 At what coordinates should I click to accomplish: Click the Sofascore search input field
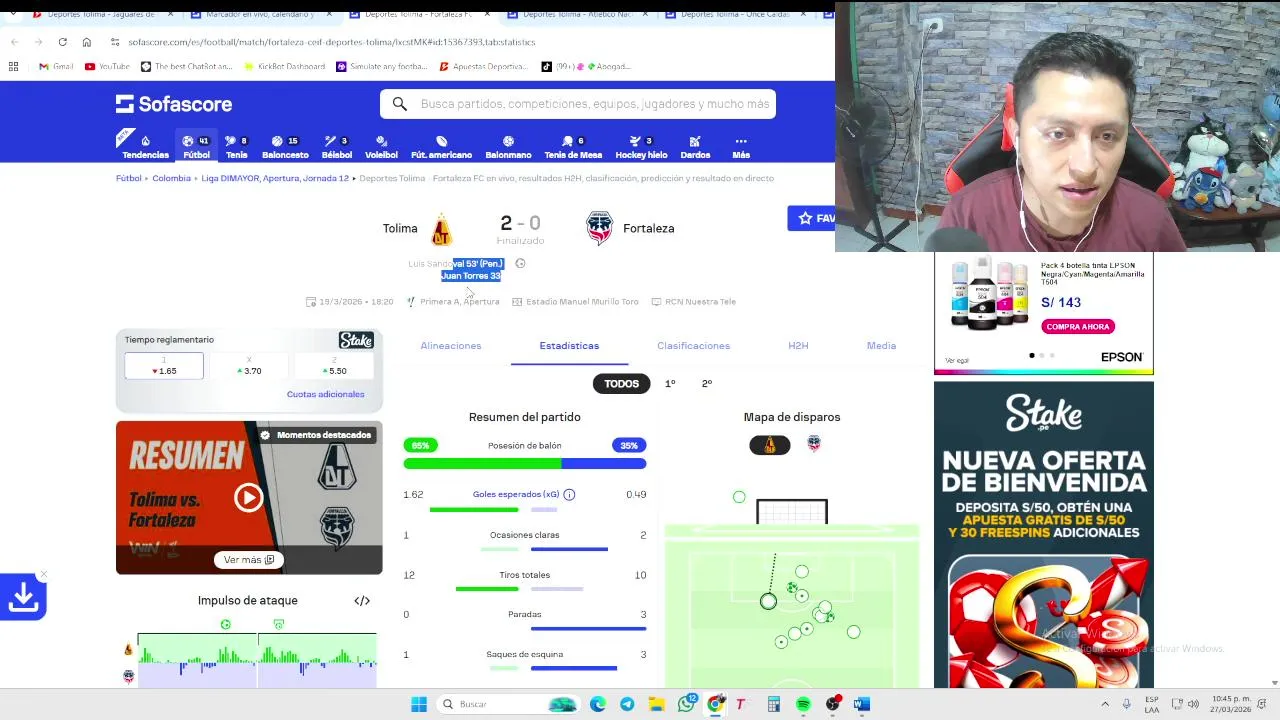coord(578,104)
